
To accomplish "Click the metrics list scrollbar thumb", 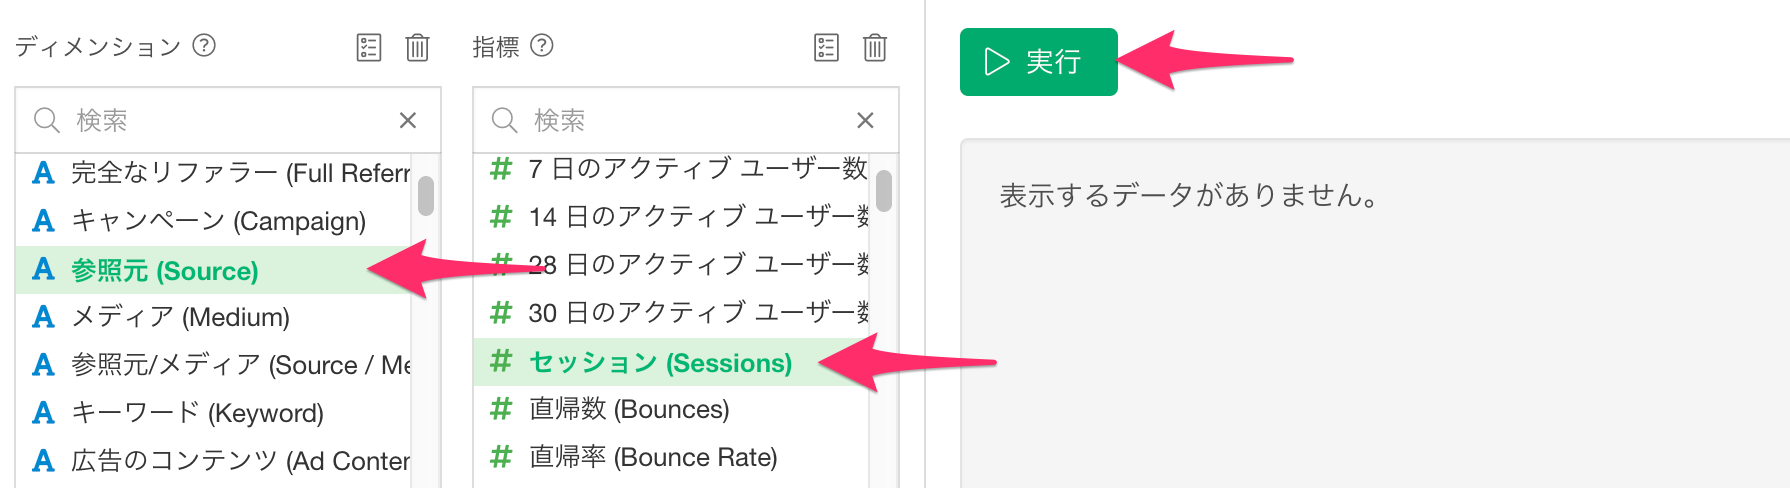I will tap(884, 191).
